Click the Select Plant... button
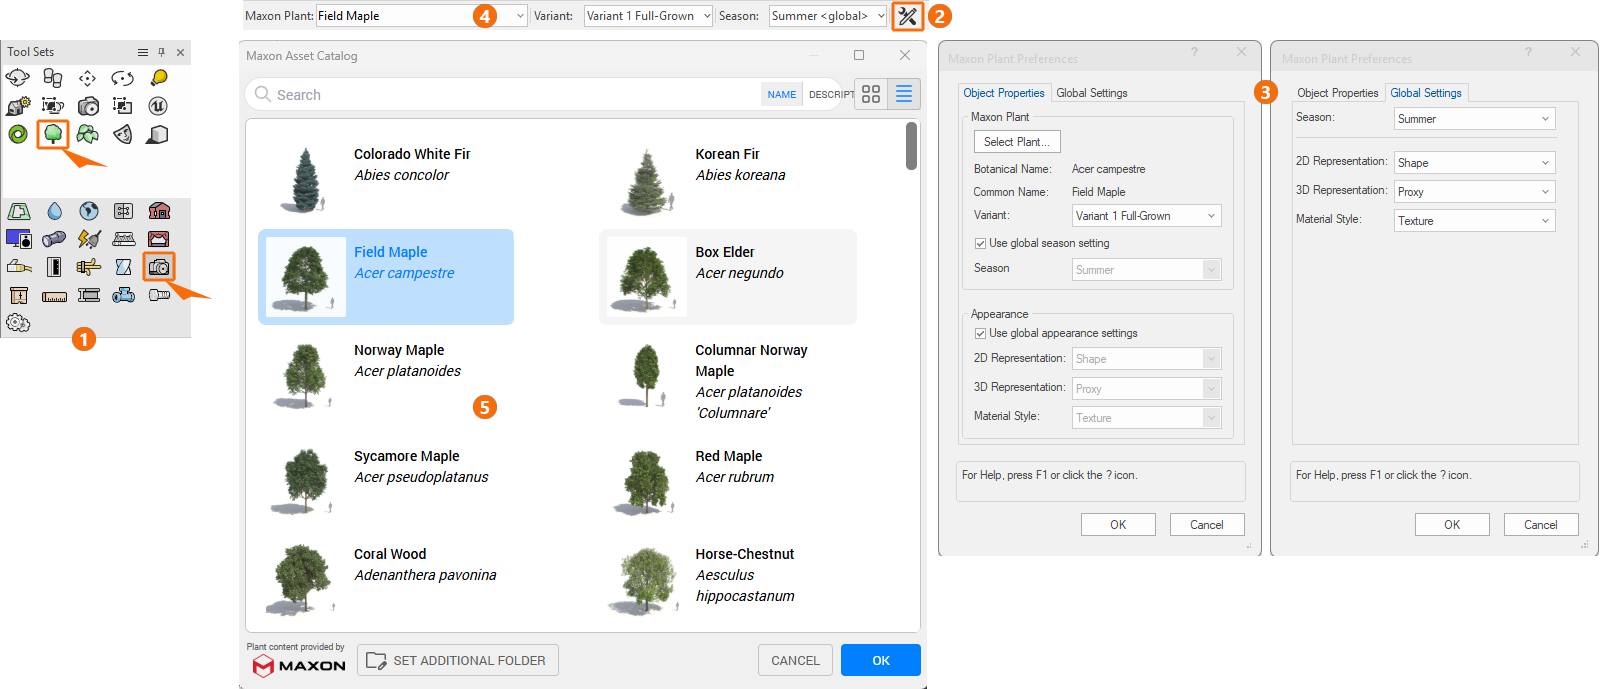Viewport: 1600px width, 689px height. click(1017, 142)
